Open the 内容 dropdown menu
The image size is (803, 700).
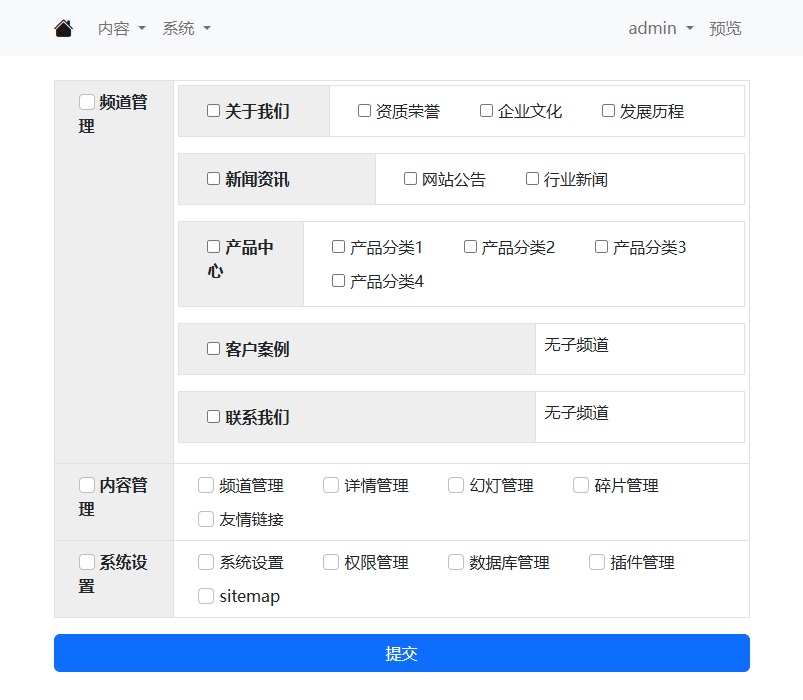tap(121, 28)
